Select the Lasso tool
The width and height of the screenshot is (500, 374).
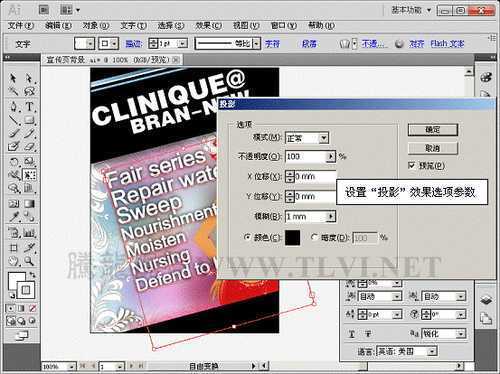29,91
